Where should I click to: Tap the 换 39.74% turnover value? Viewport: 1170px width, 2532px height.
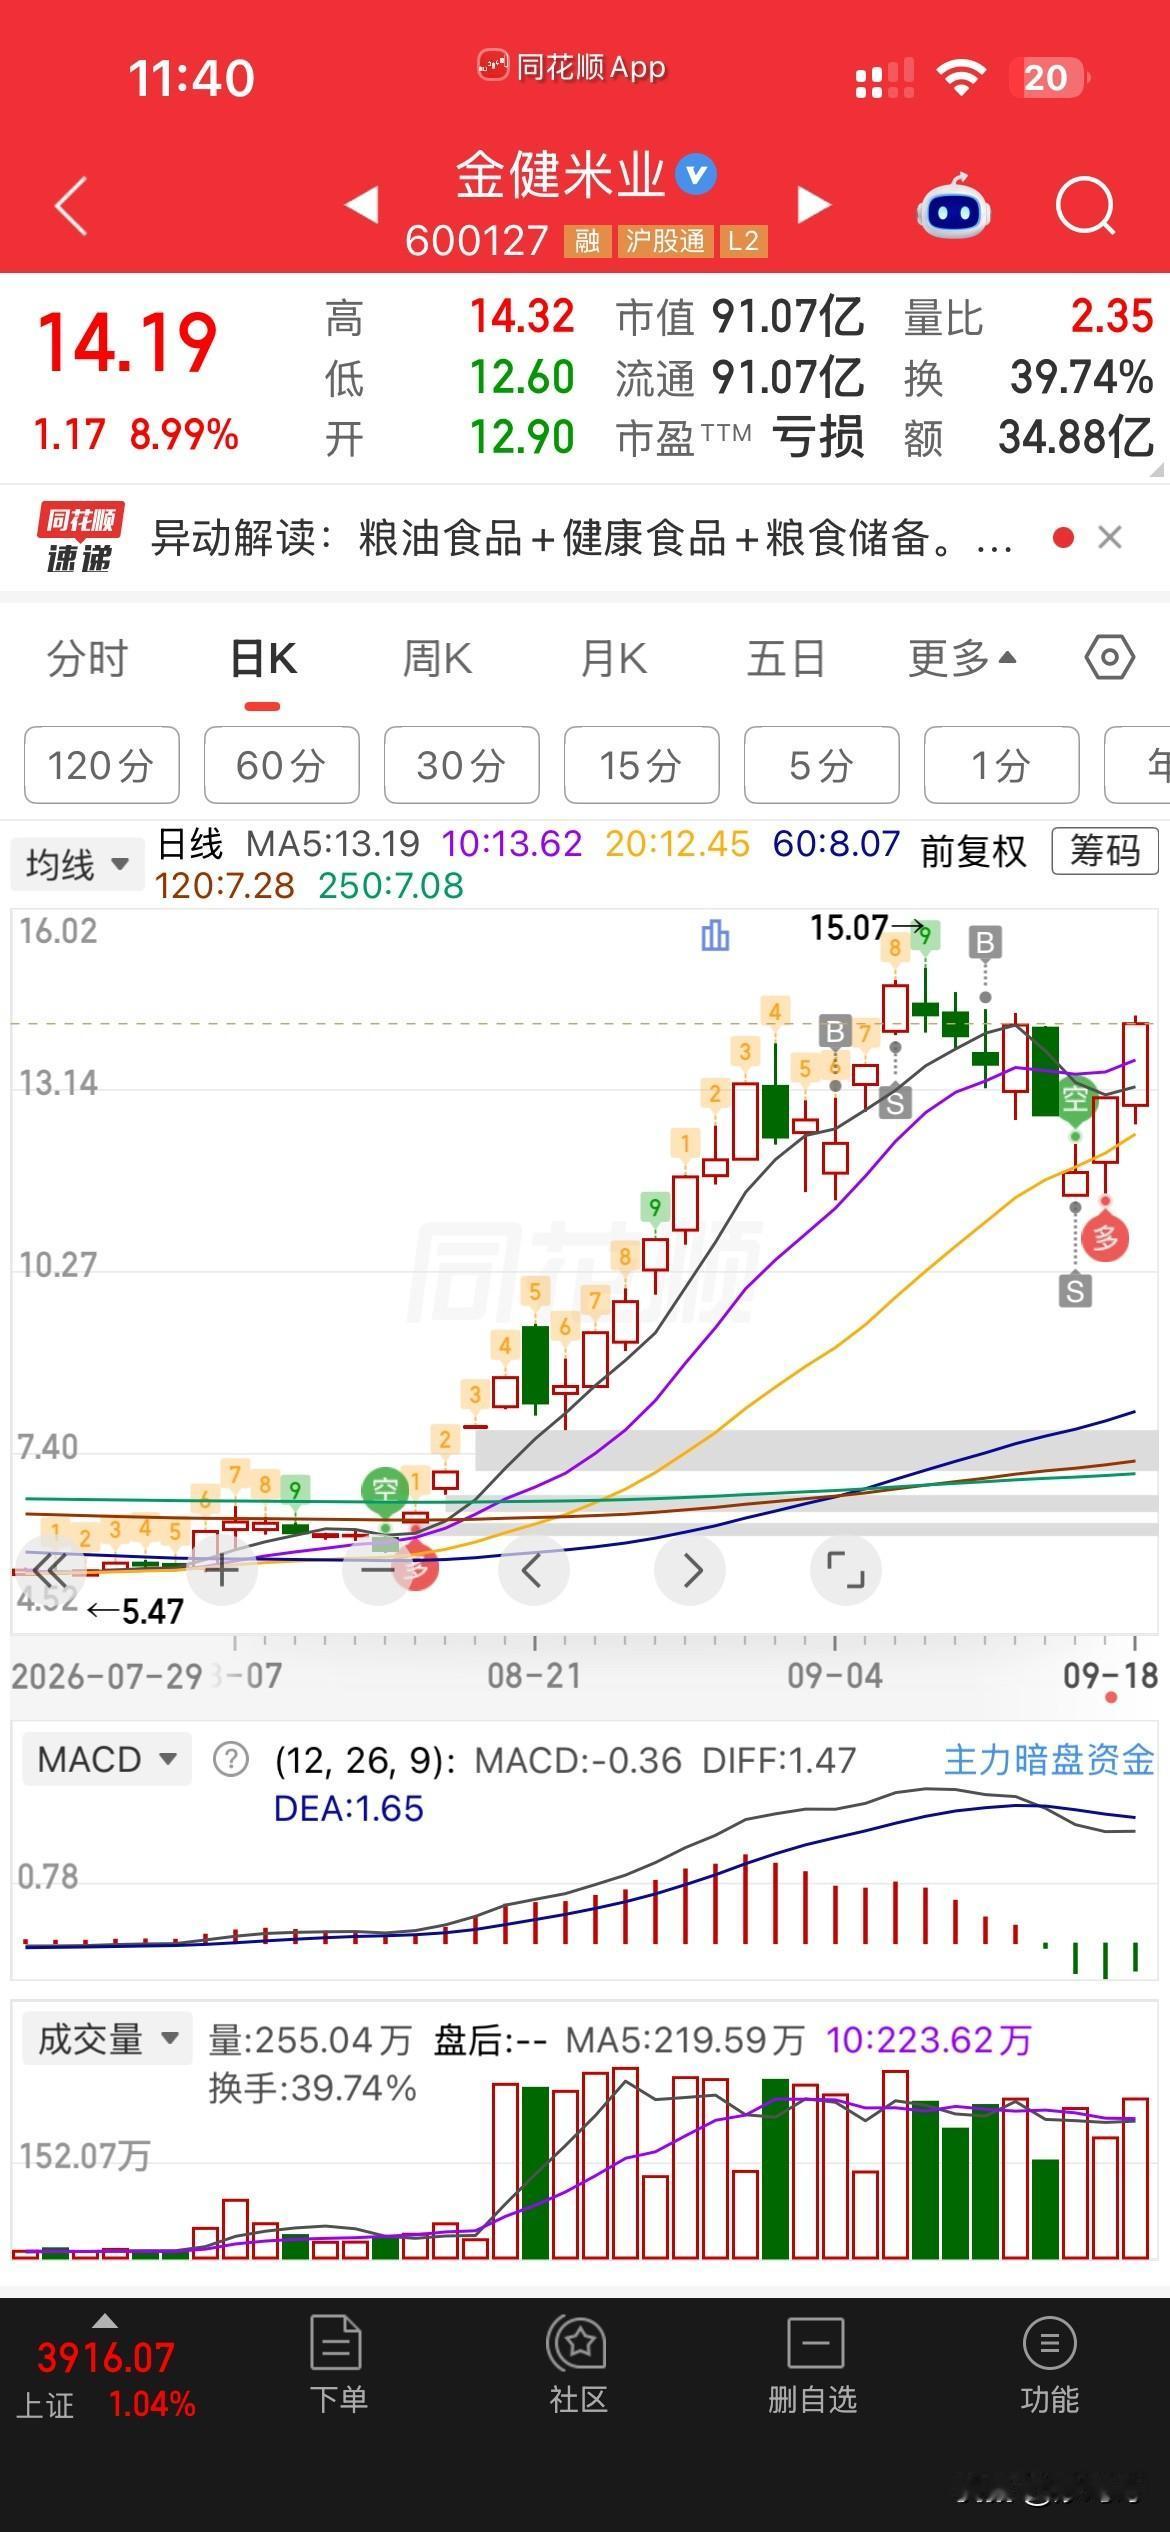tap(1029, 378)
